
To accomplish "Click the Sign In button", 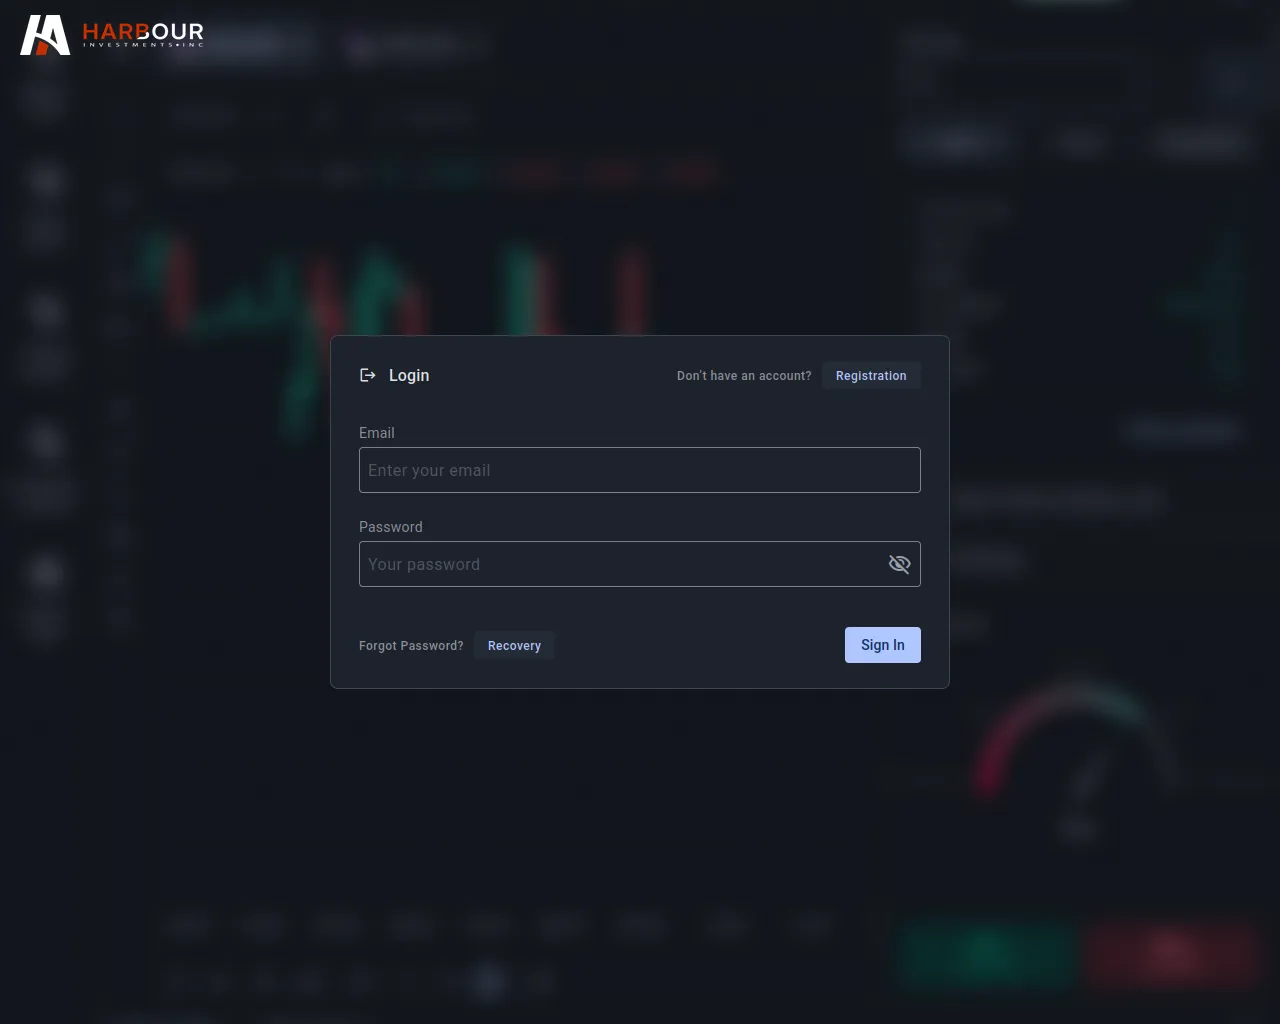I will 883,645.
